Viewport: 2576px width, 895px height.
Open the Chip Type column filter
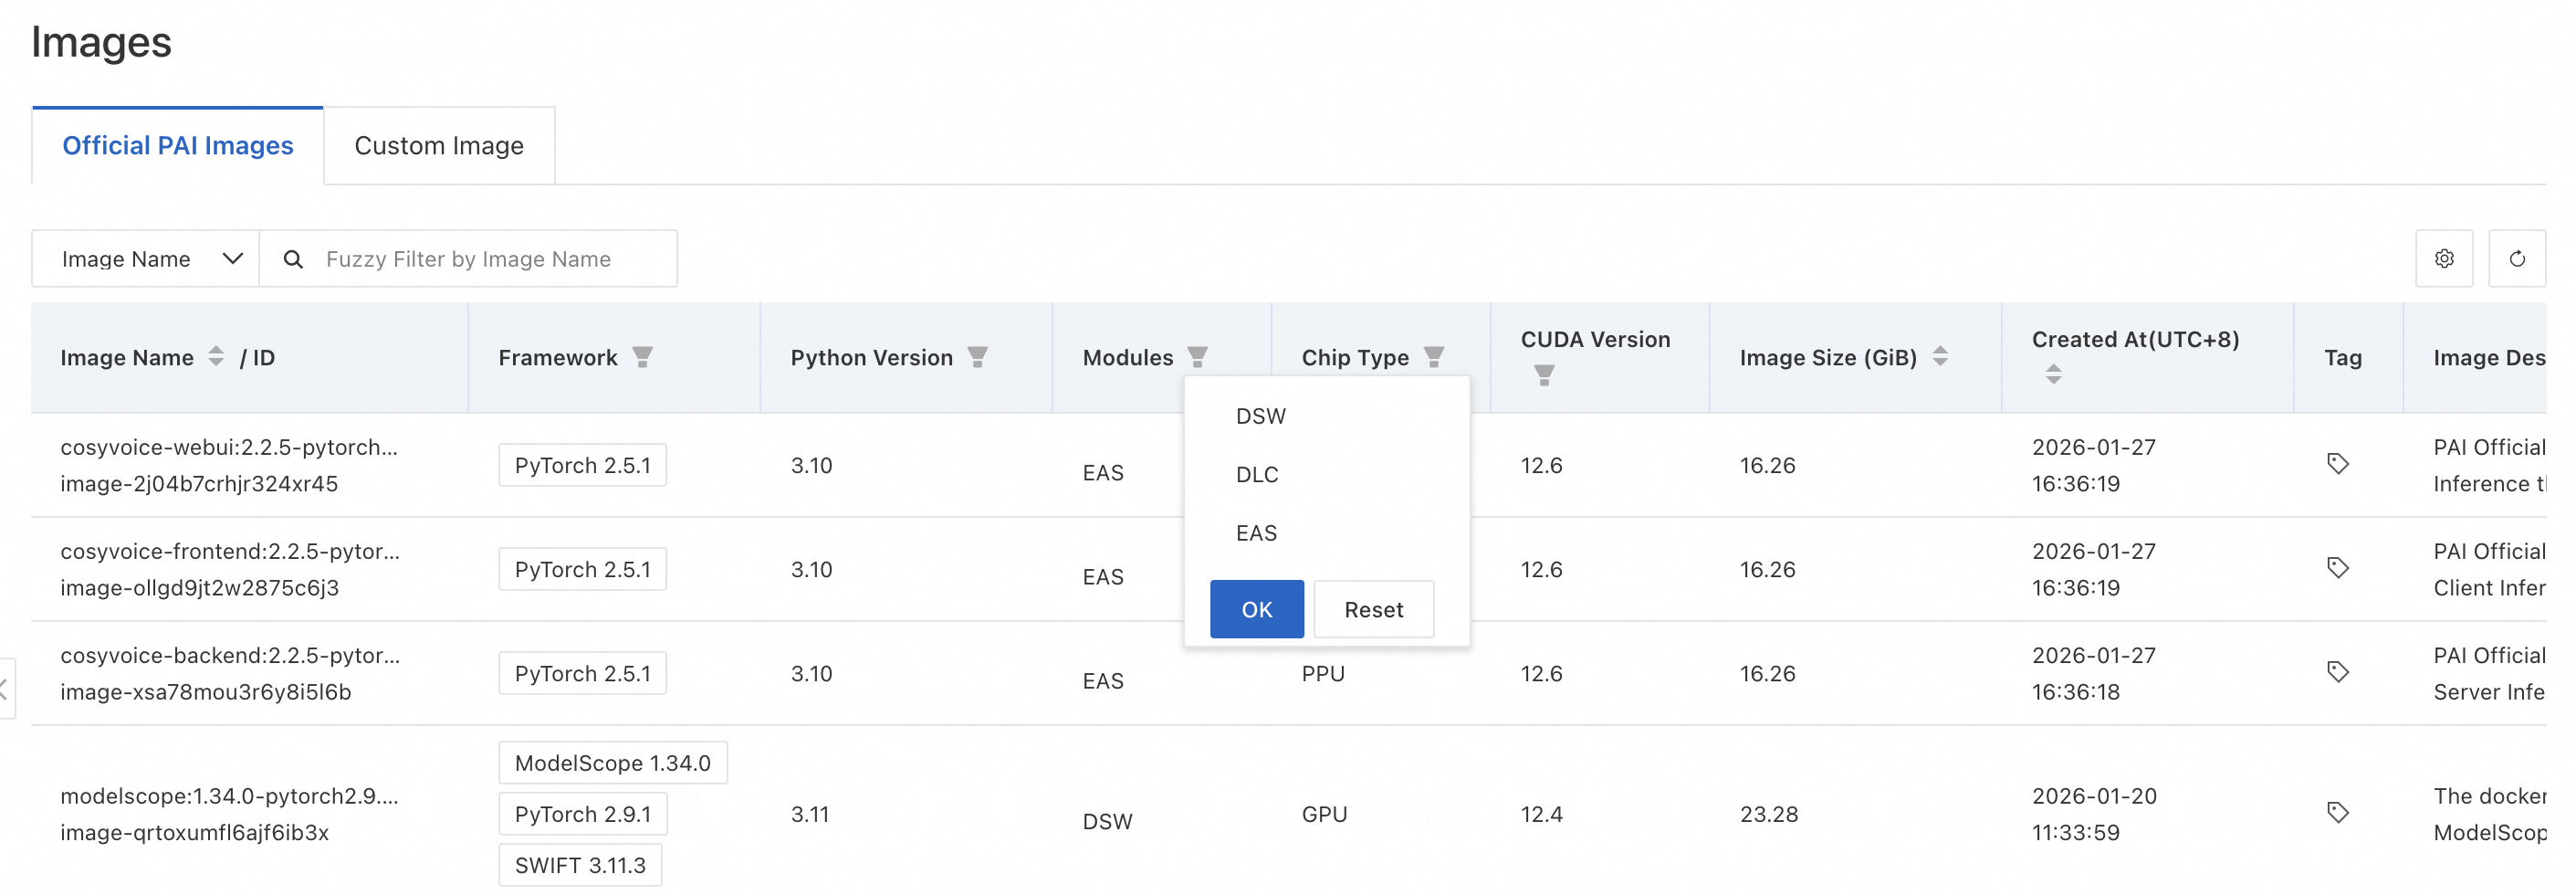coord(1434,357)
